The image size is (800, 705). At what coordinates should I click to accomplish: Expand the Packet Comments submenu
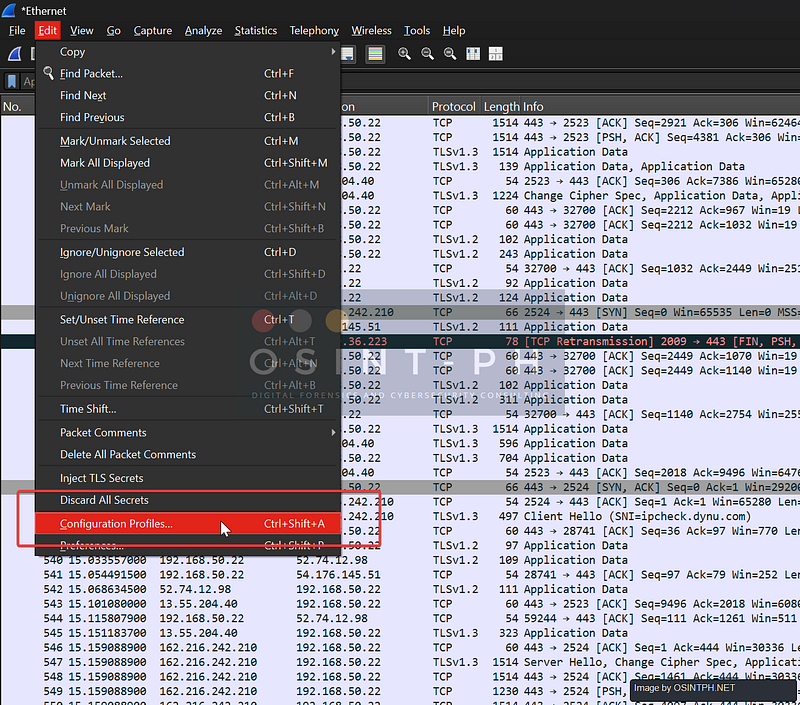pos(188,433)
